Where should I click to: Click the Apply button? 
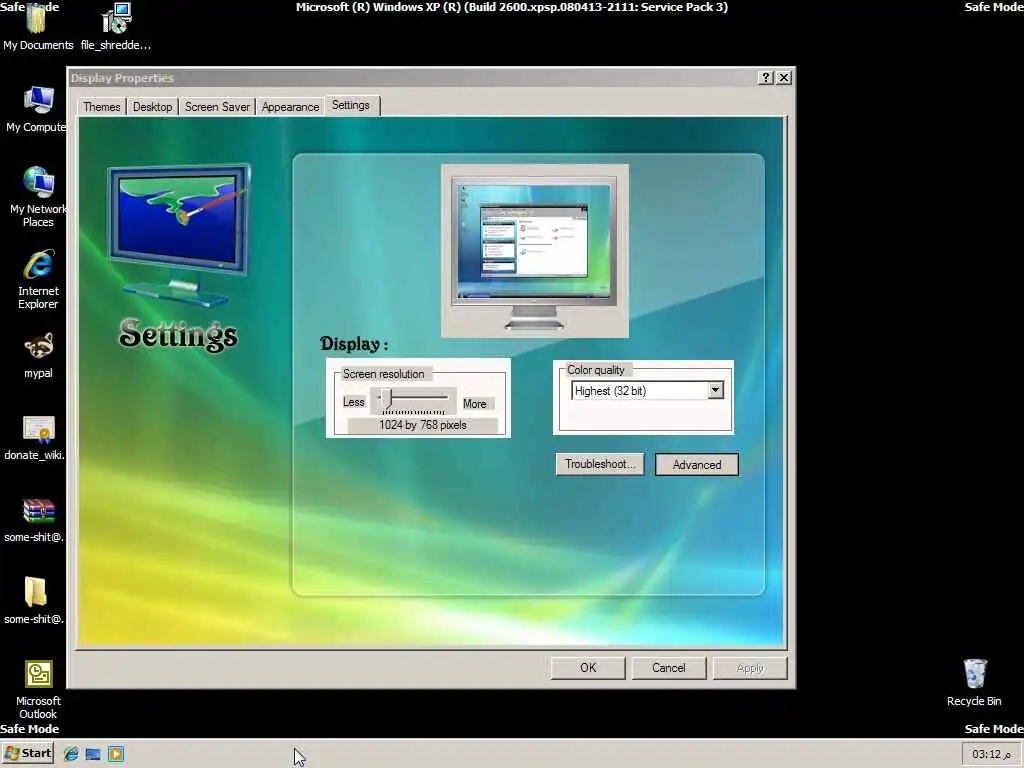coord(750,668)
